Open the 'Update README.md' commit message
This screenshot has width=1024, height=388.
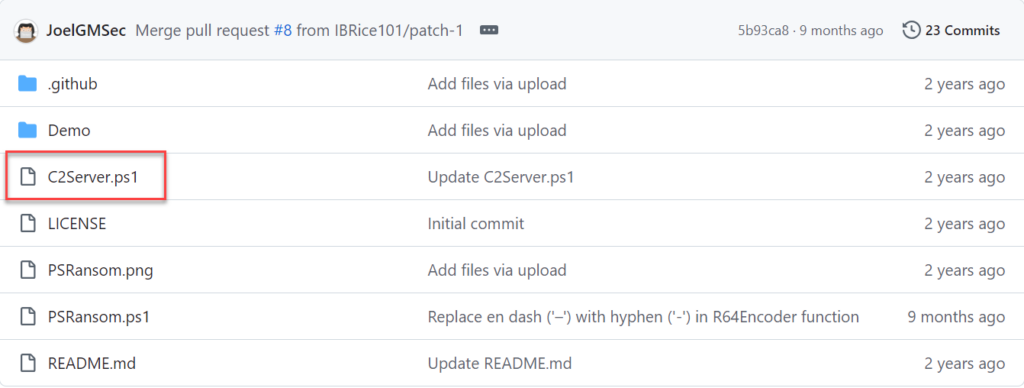point(500,364)
